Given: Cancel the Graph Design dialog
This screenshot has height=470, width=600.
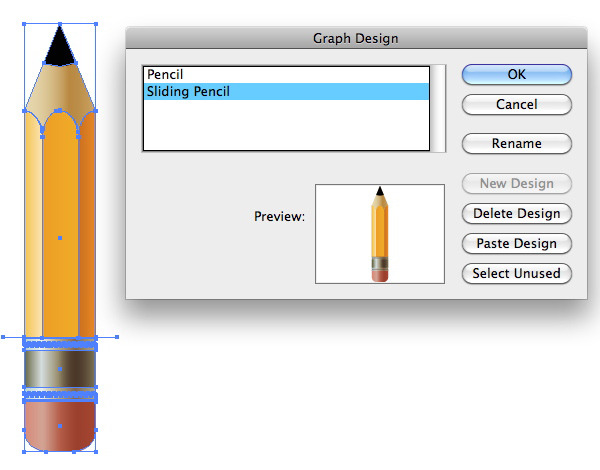Looking at the screenshot, I should (517, 104).
